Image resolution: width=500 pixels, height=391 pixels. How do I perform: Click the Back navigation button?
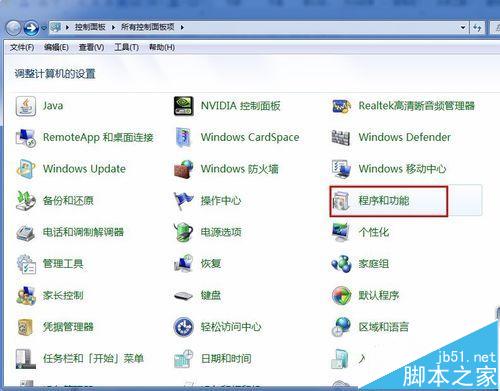[14, 28]
